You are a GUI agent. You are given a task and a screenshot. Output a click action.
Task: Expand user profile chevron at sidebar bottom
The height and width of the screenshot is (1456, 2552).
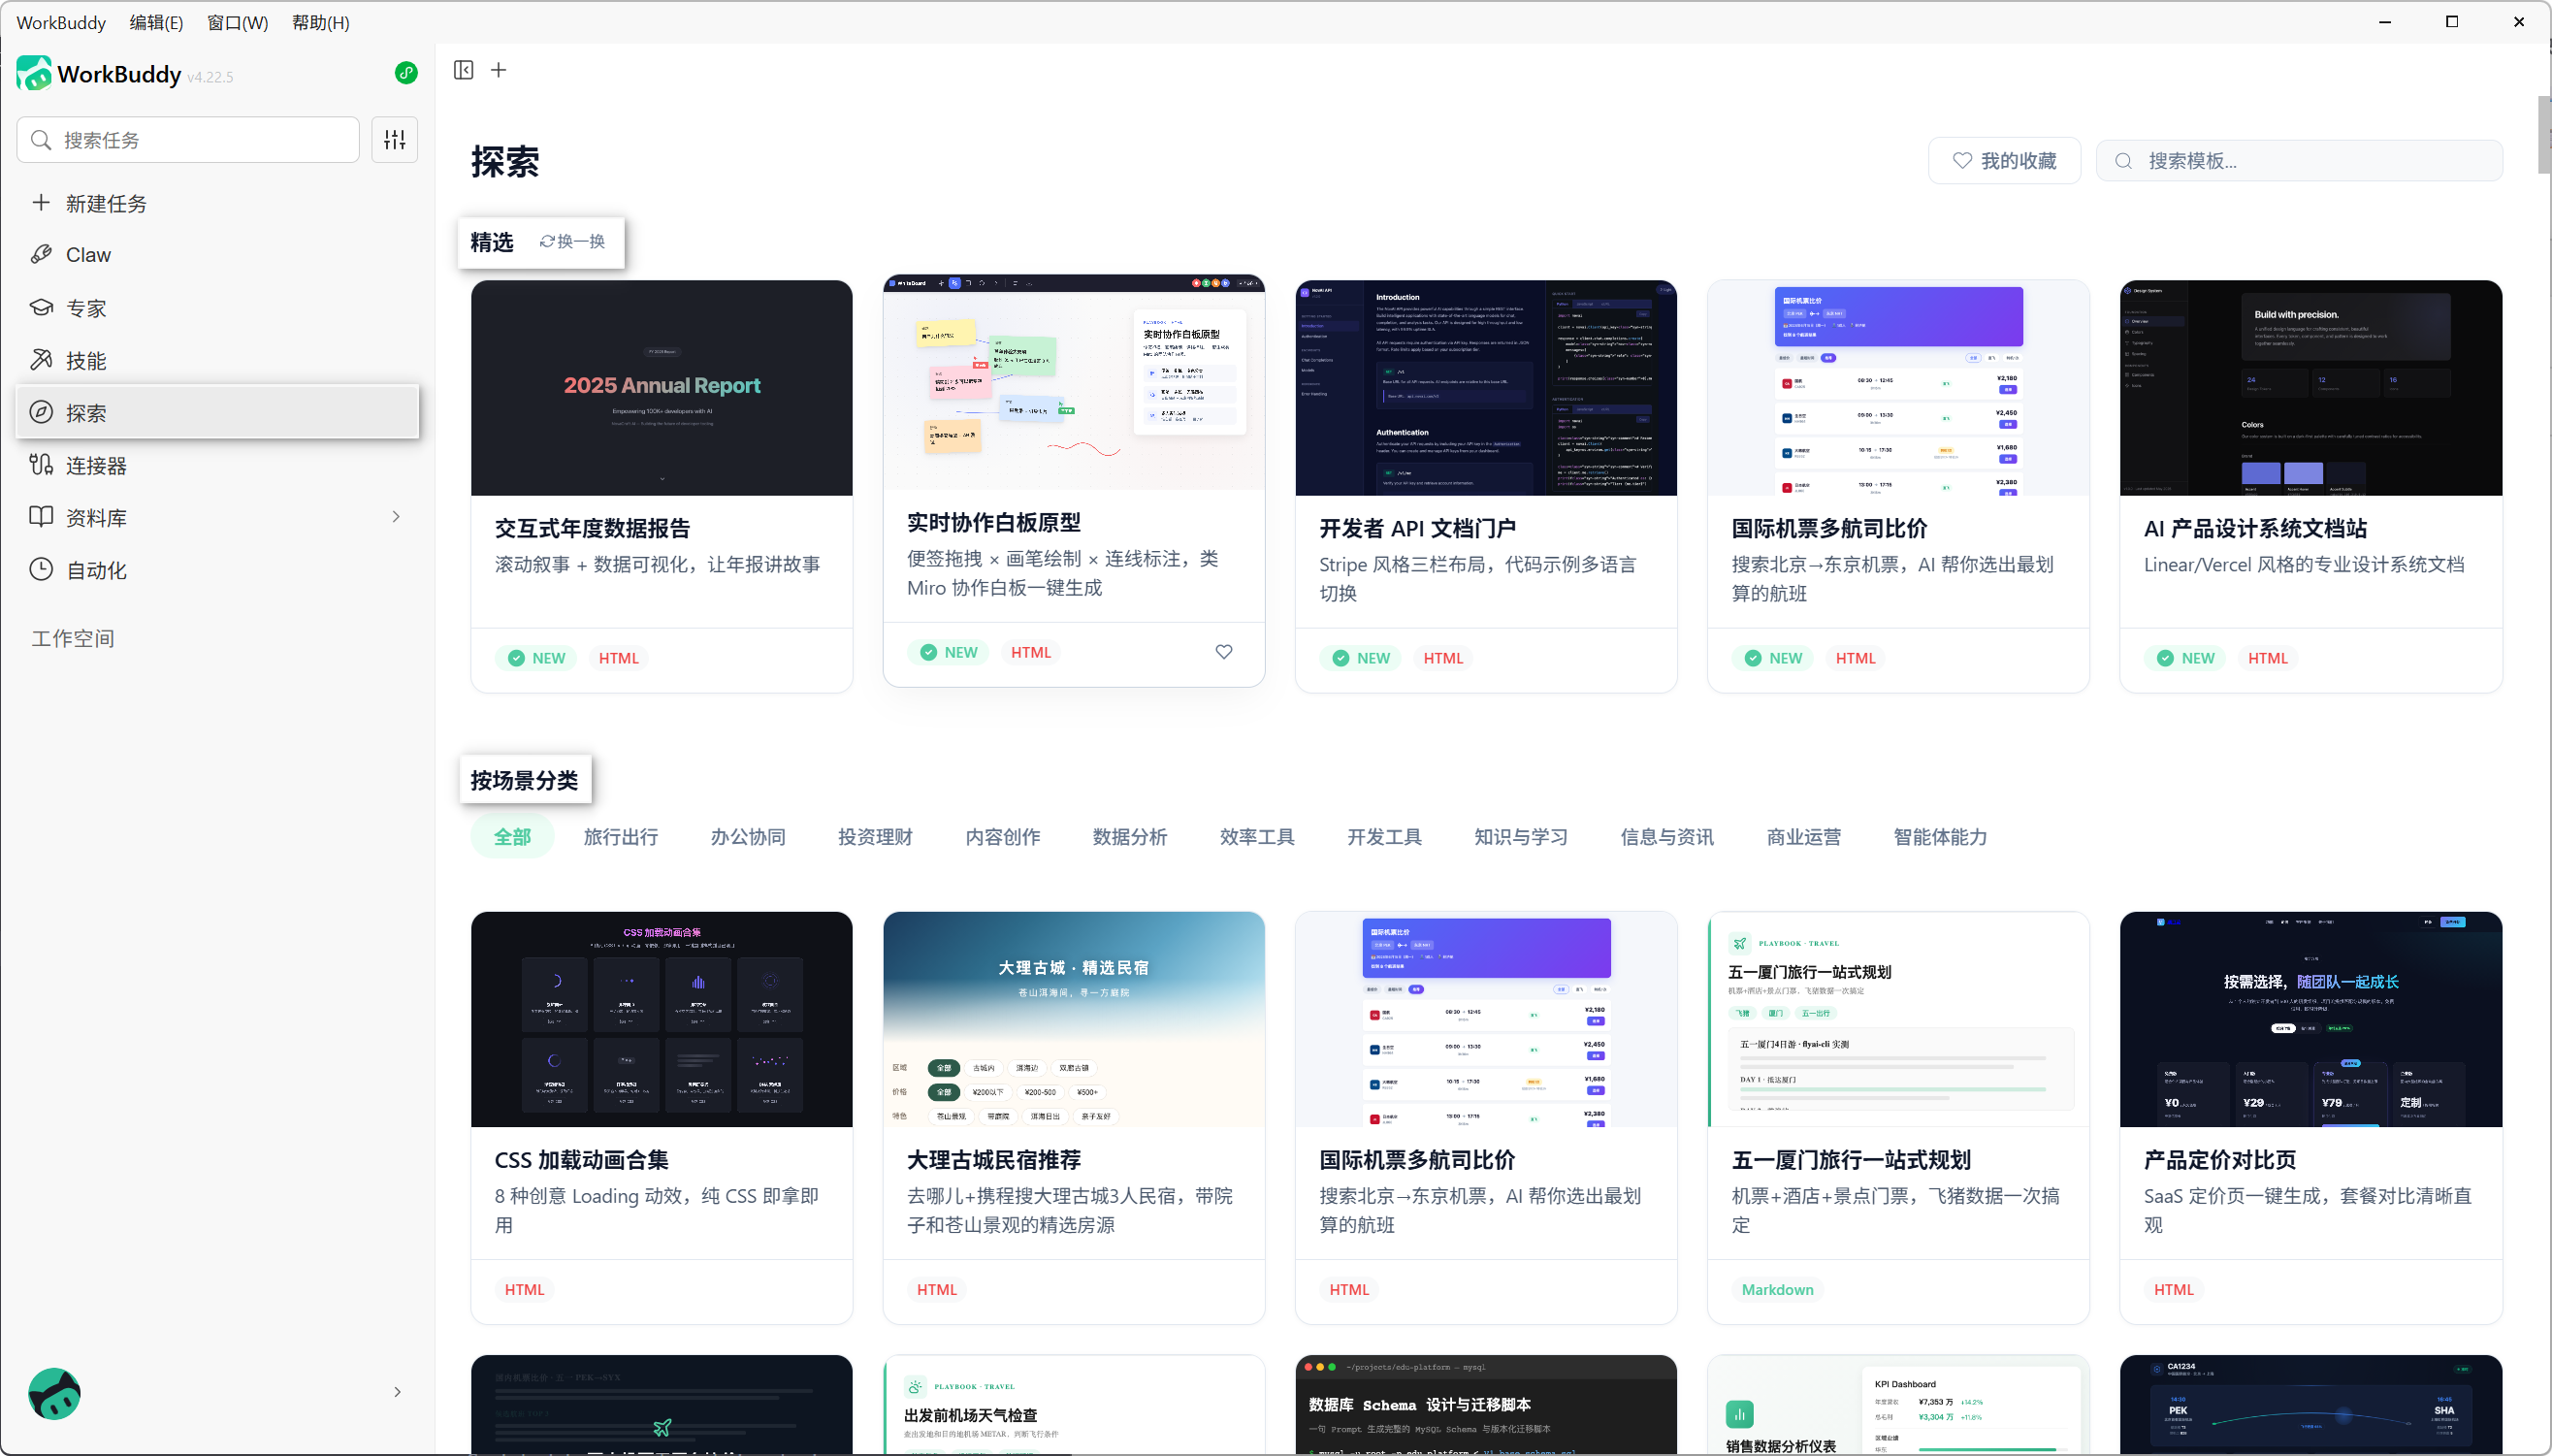click(397, 1392)
